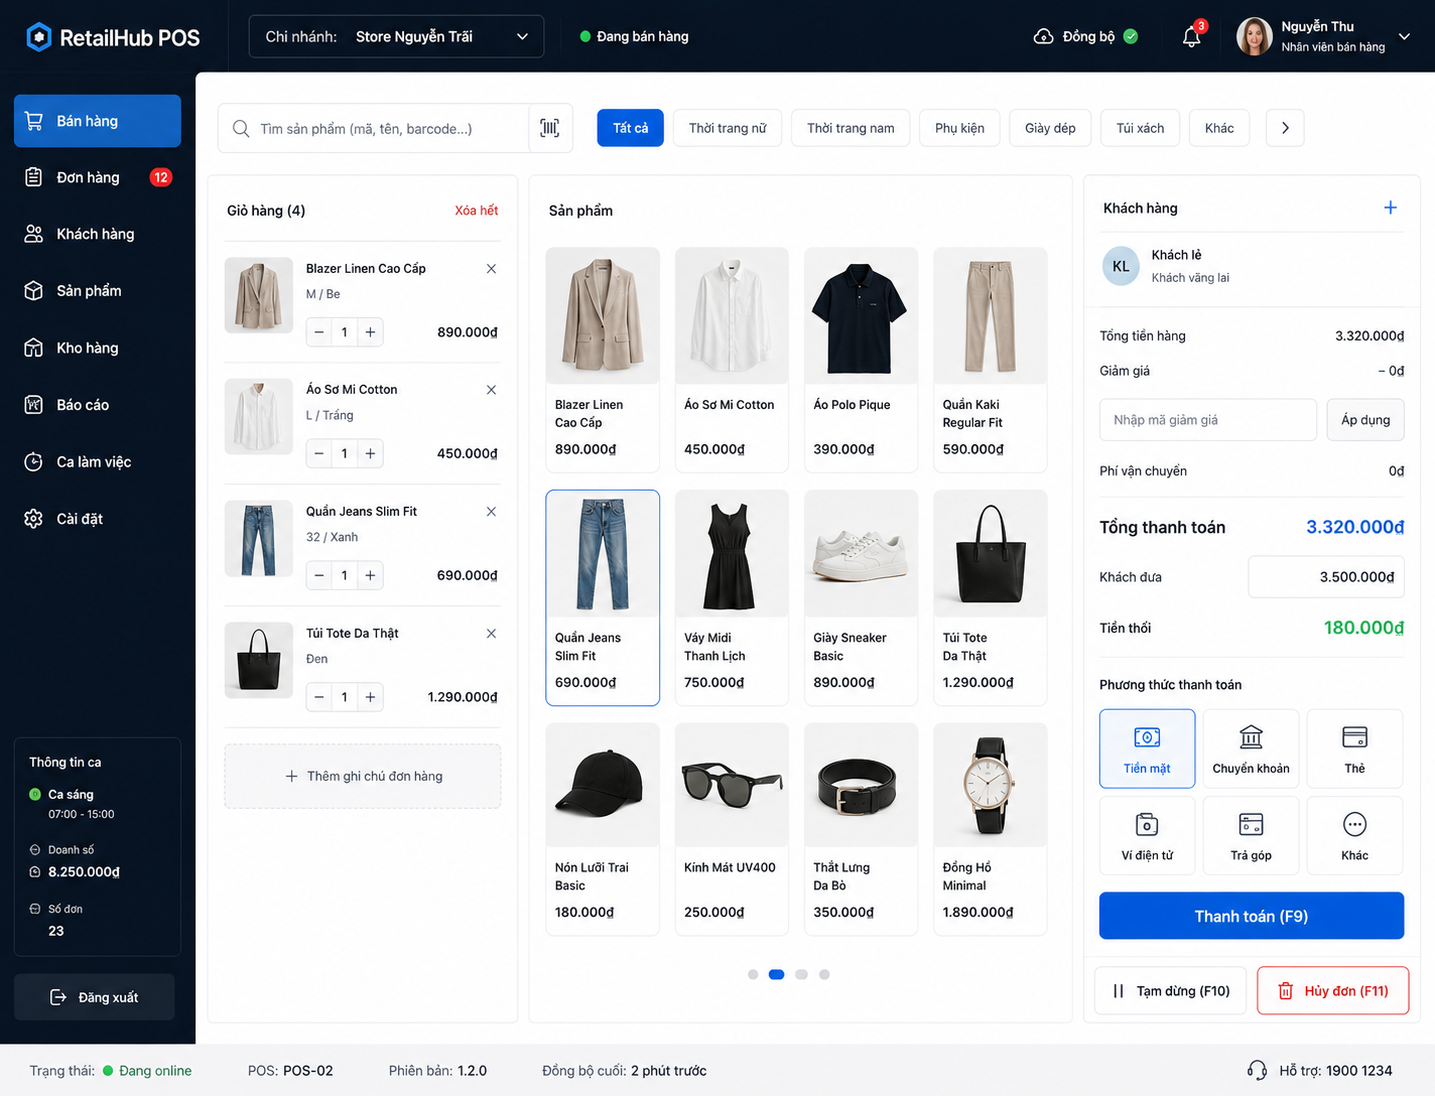Click the RetailHub POS logo
This screenshot has height=1096, width=1435.
[113, 37]
